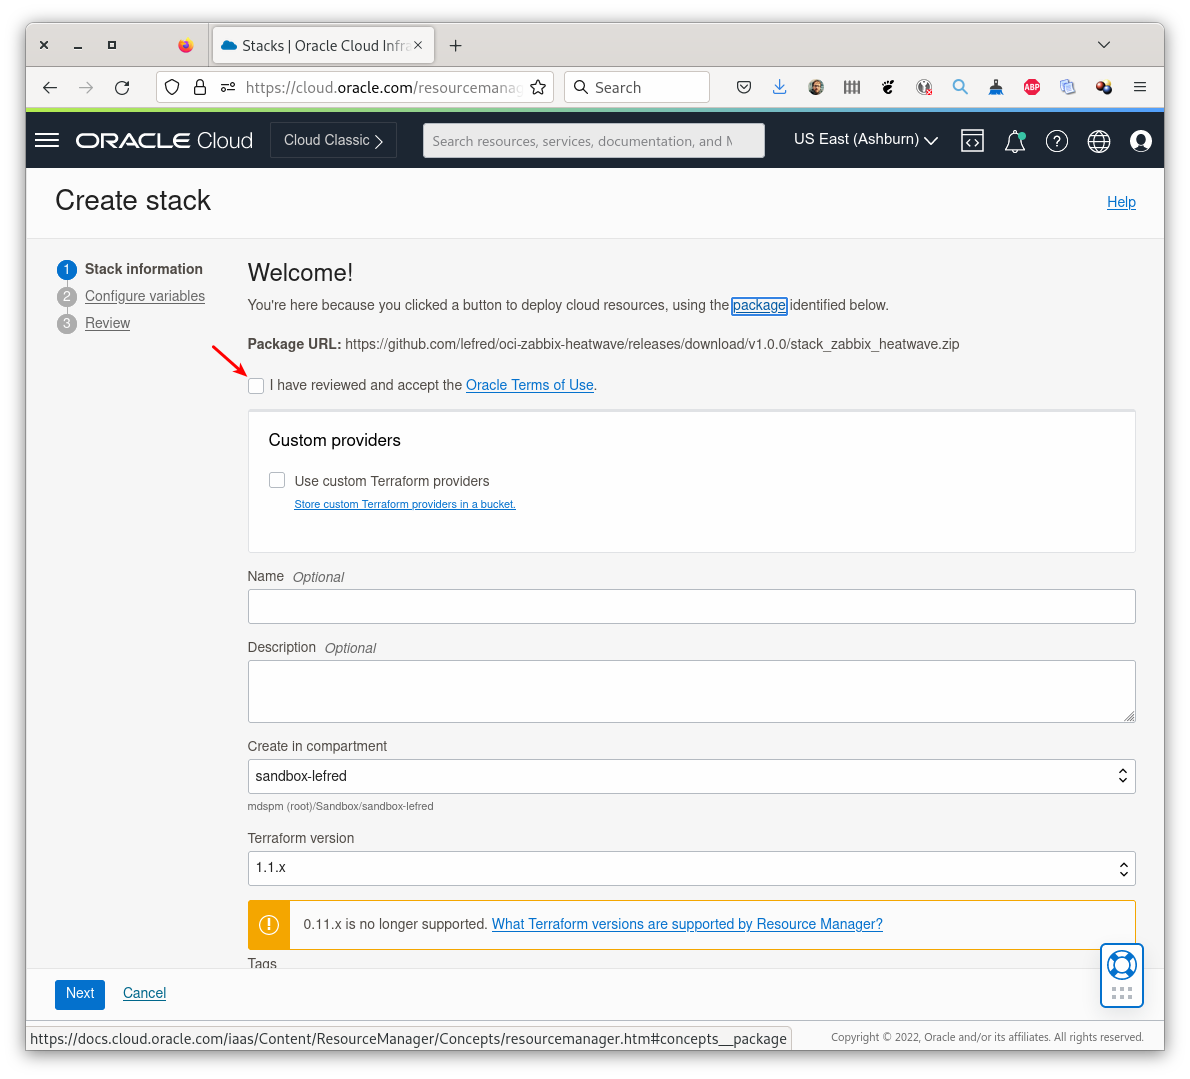
Task: Expand the Create in compartment dropdown
Action: (691, 776)
